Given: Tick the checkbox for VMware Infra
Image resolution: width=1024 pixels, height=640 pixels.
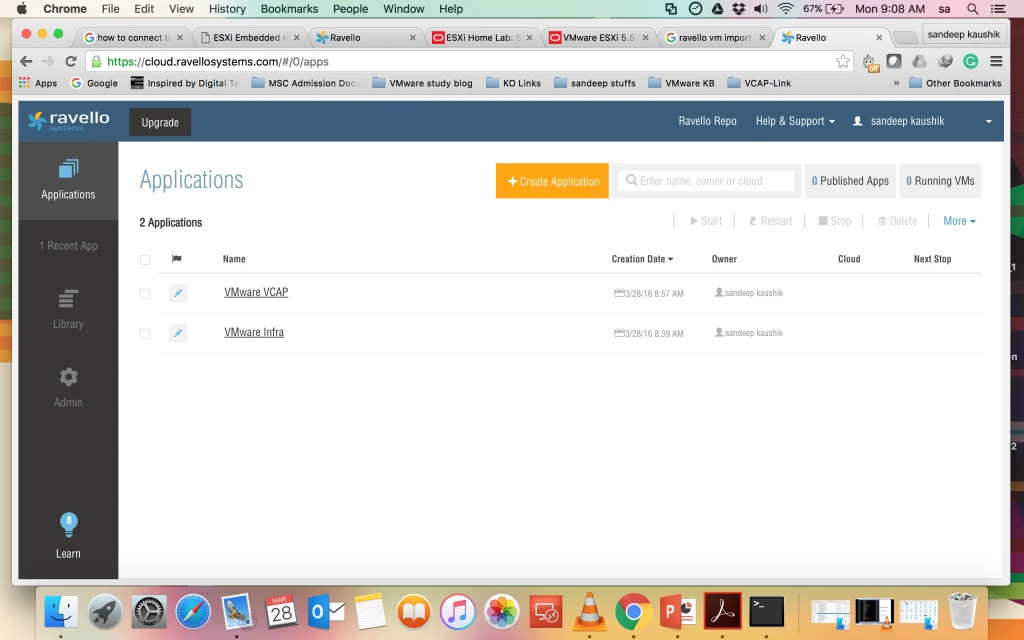Looking at the screenshot, I should click(145, 334).
